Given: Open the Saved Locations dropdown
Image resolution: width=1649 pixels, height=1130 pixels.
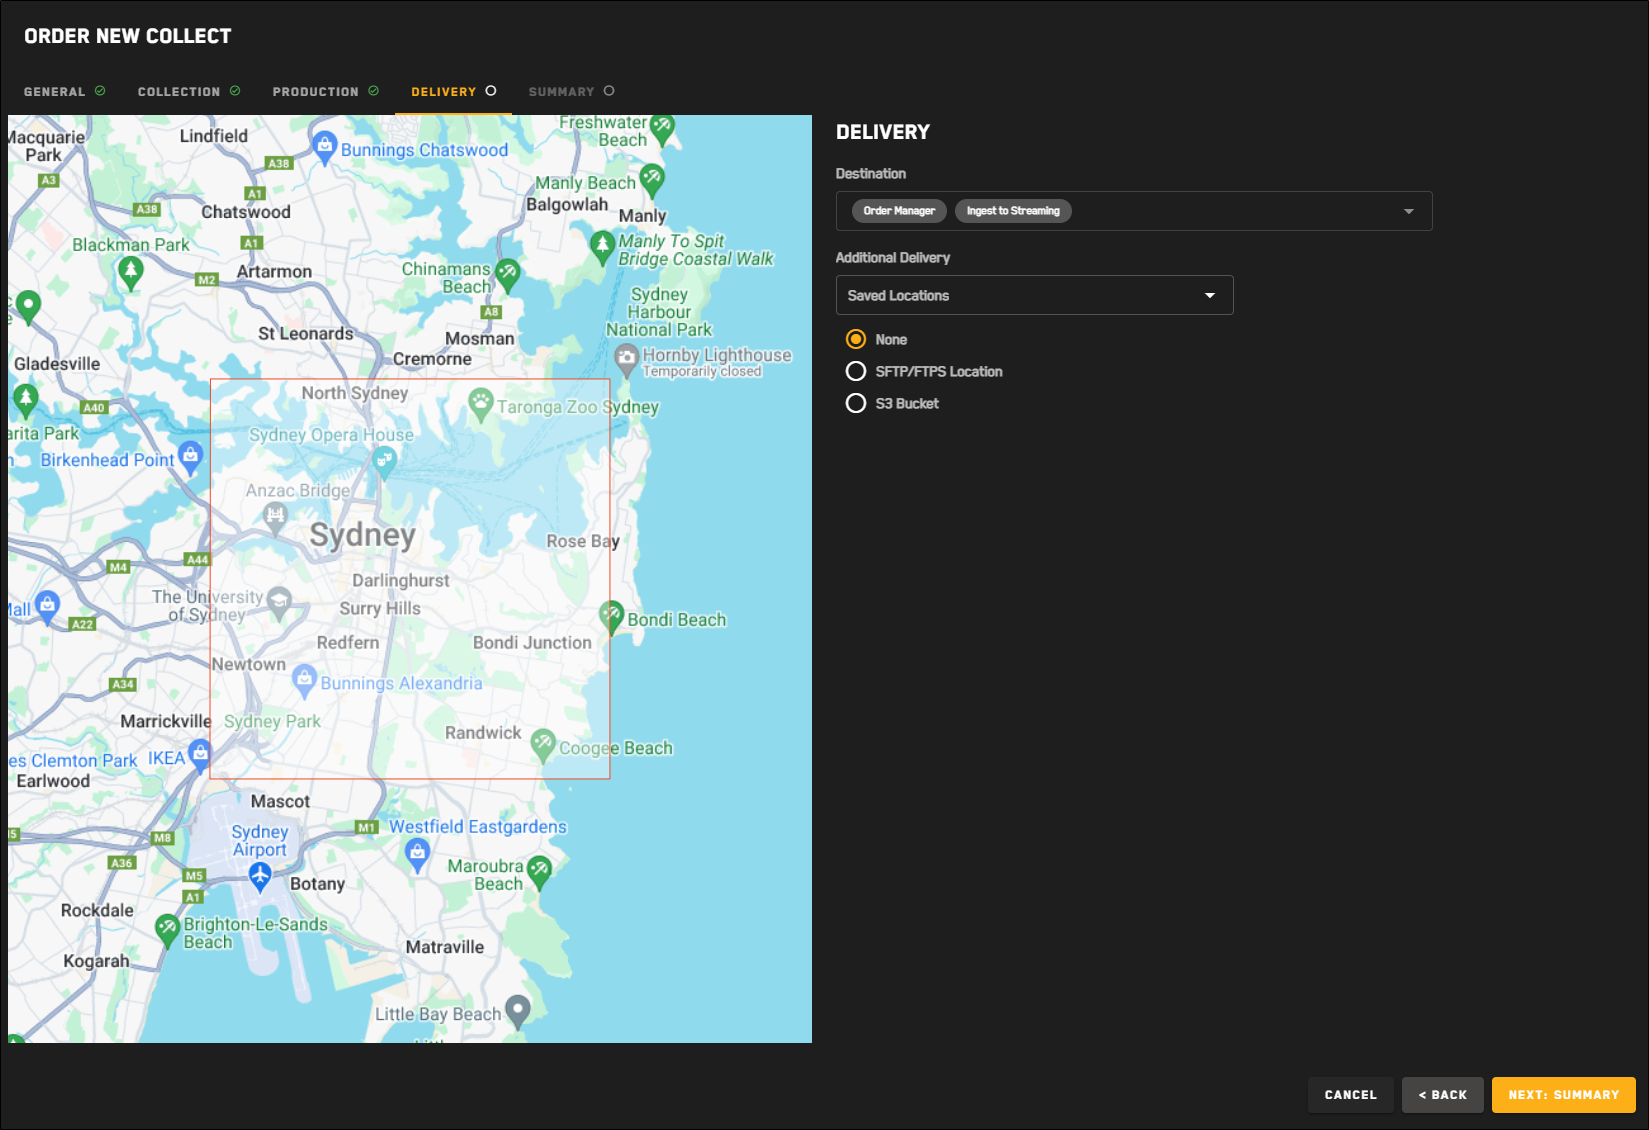Looking at the screenshot, I should 1034,295.
